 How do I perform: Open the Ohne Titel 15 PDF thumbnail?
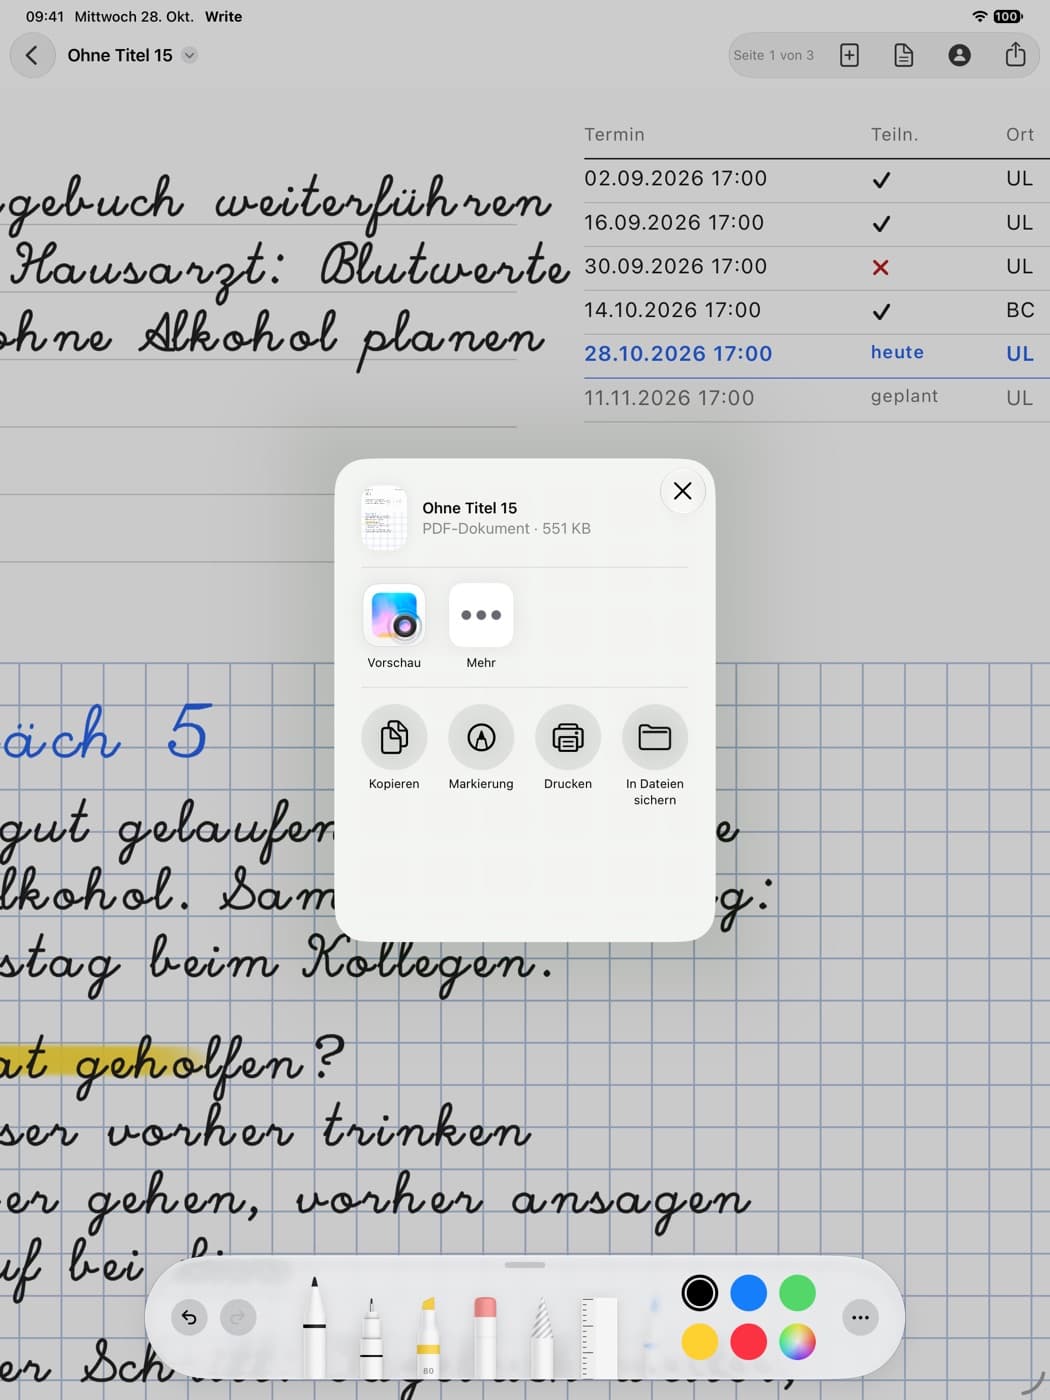[x=384, y=518]
